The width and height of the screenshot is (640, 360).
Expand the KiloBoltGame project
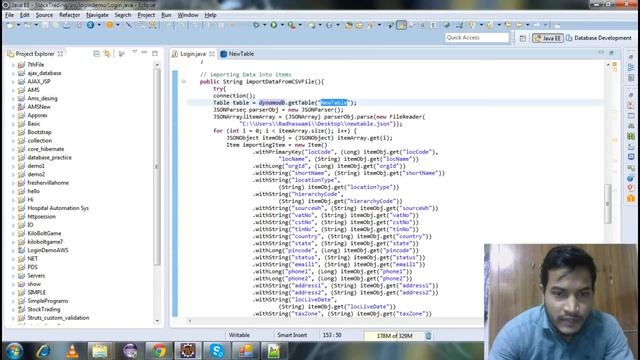point(13,233)
